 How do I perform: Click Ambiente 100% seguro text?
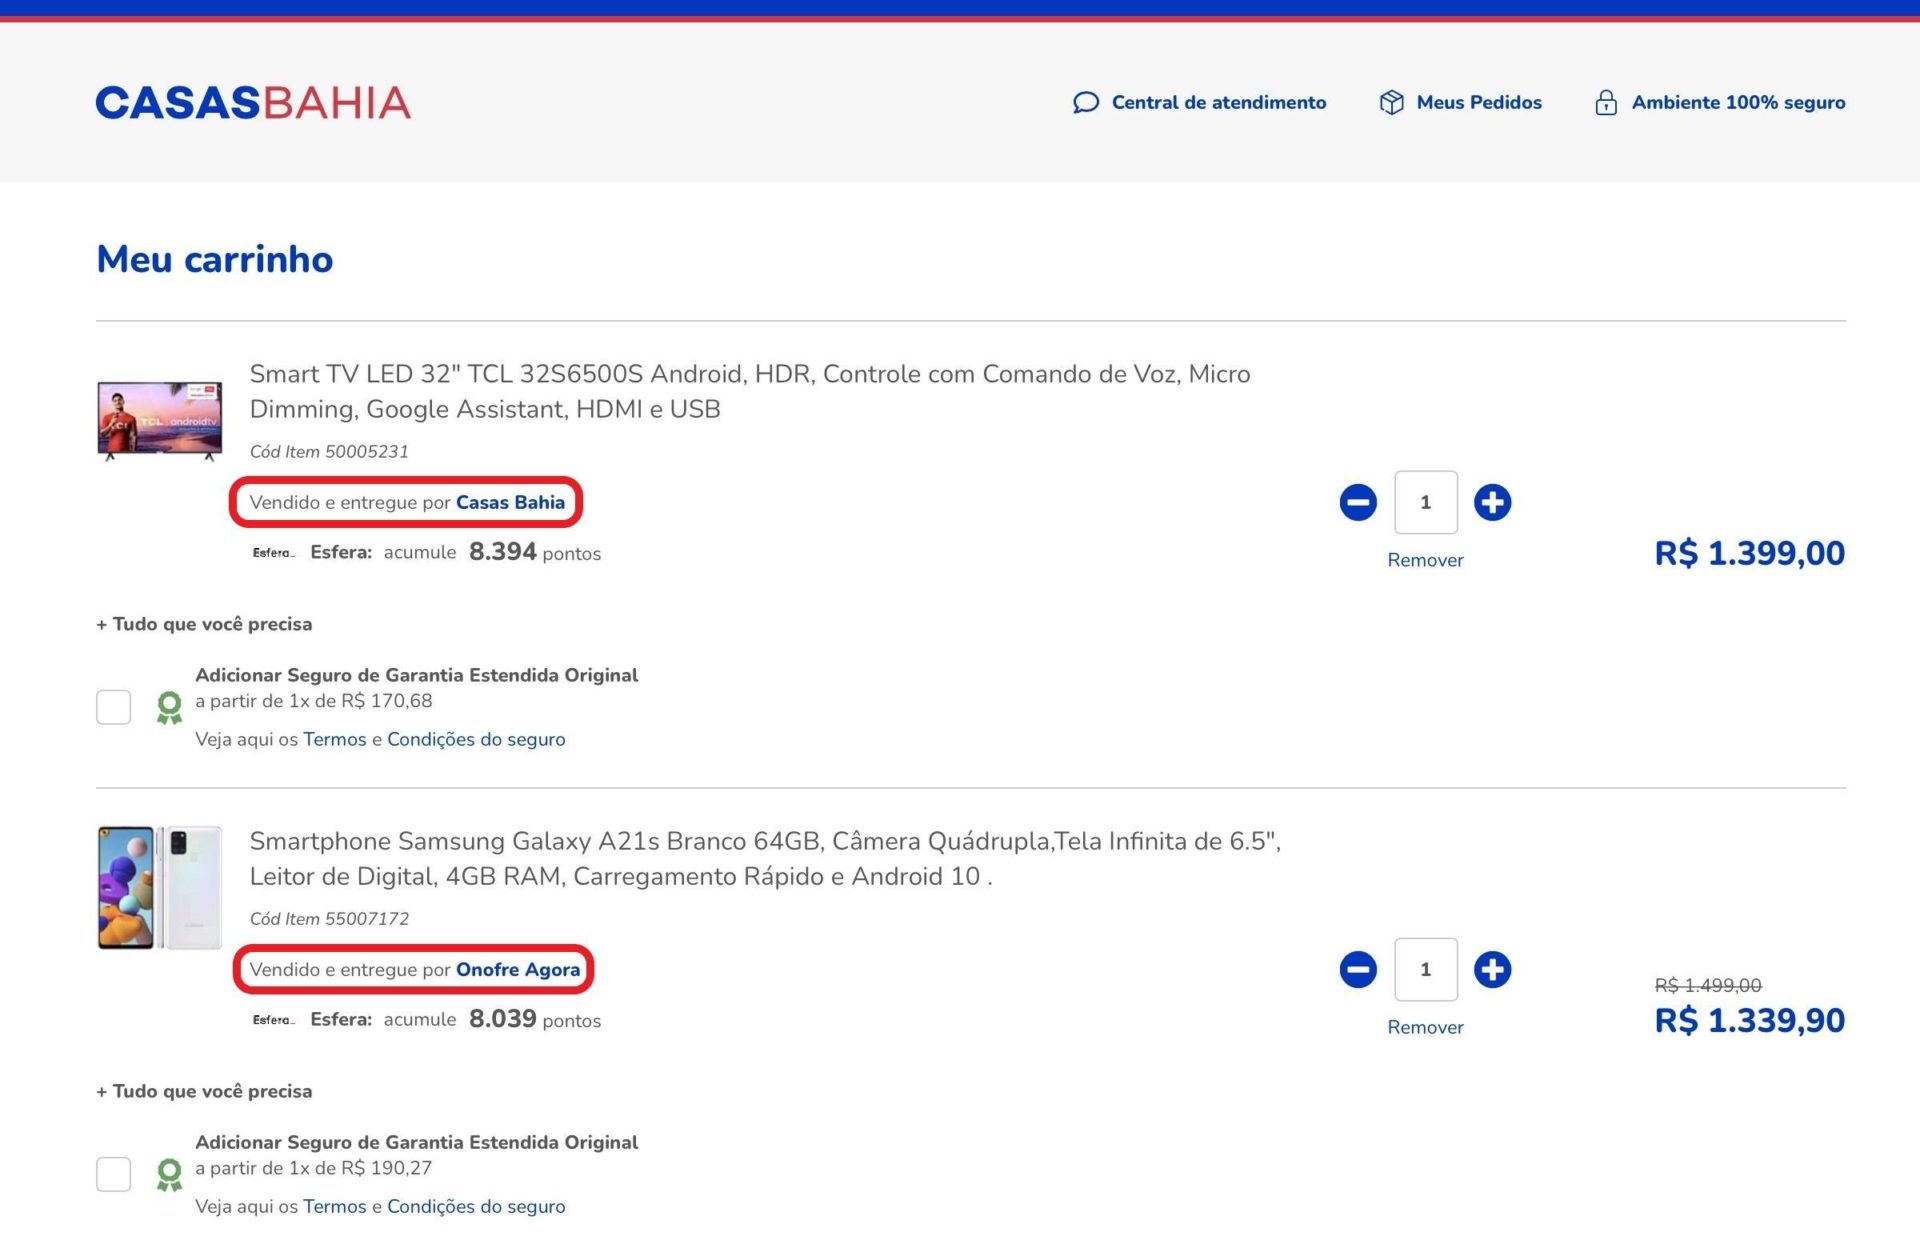click(1738, 103)
